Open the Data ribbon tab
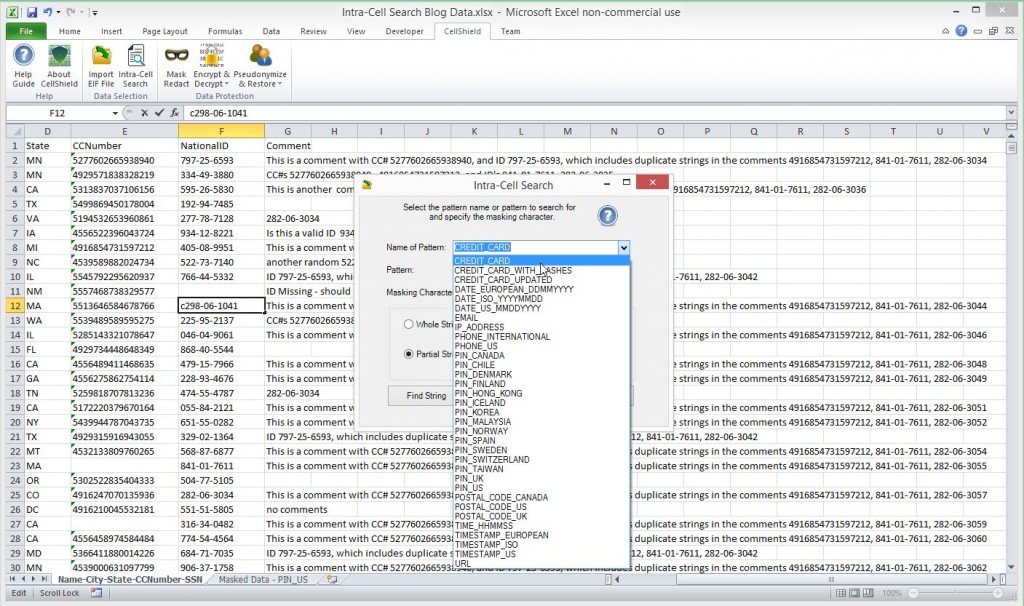 [271, 31]
